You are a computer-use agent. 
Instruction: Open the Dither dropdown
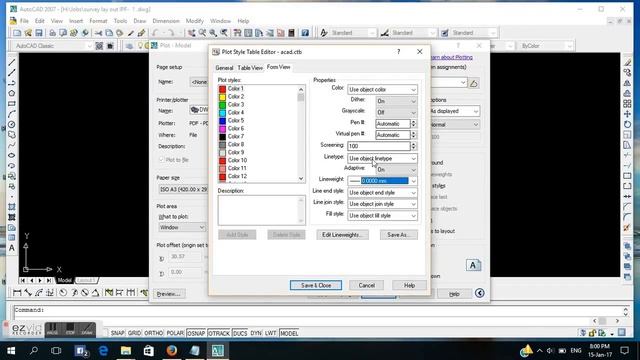click(x=396, y=101)
